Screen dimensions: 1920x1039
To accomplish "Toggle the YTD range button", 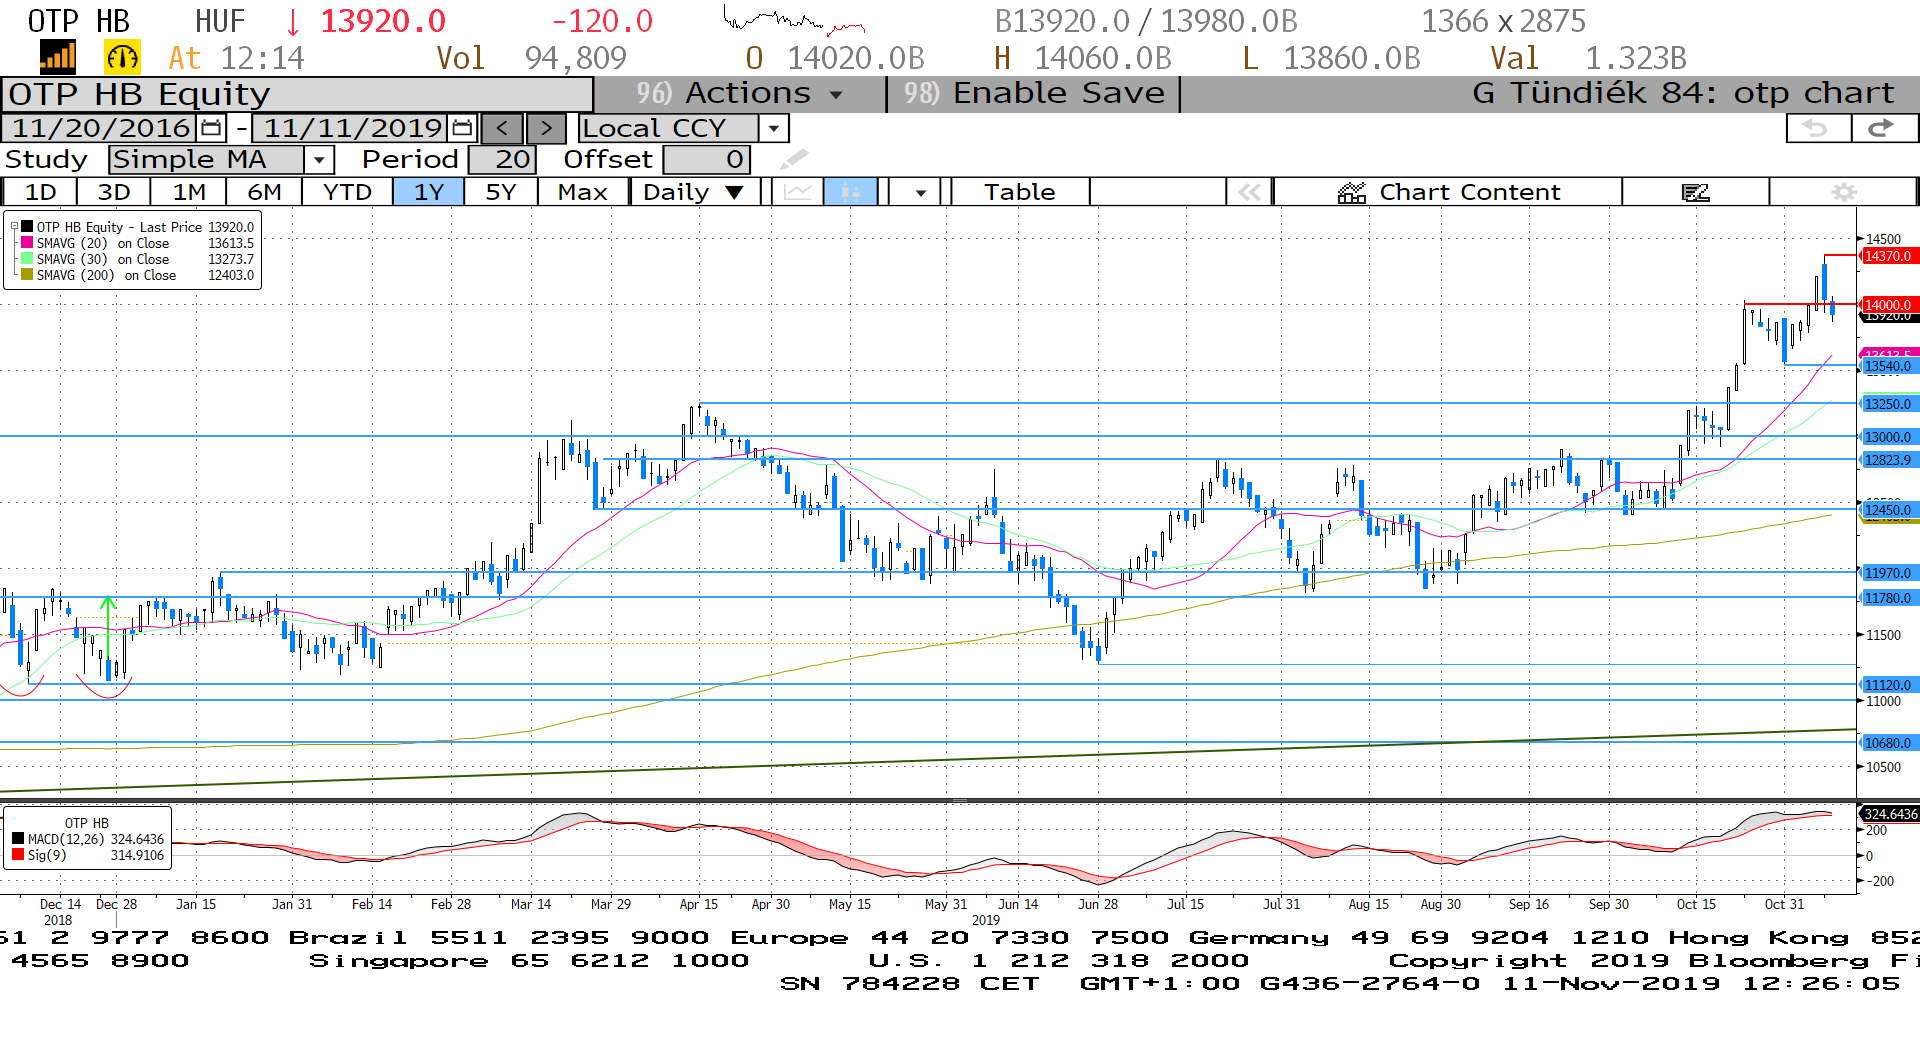I will (347, 192).
